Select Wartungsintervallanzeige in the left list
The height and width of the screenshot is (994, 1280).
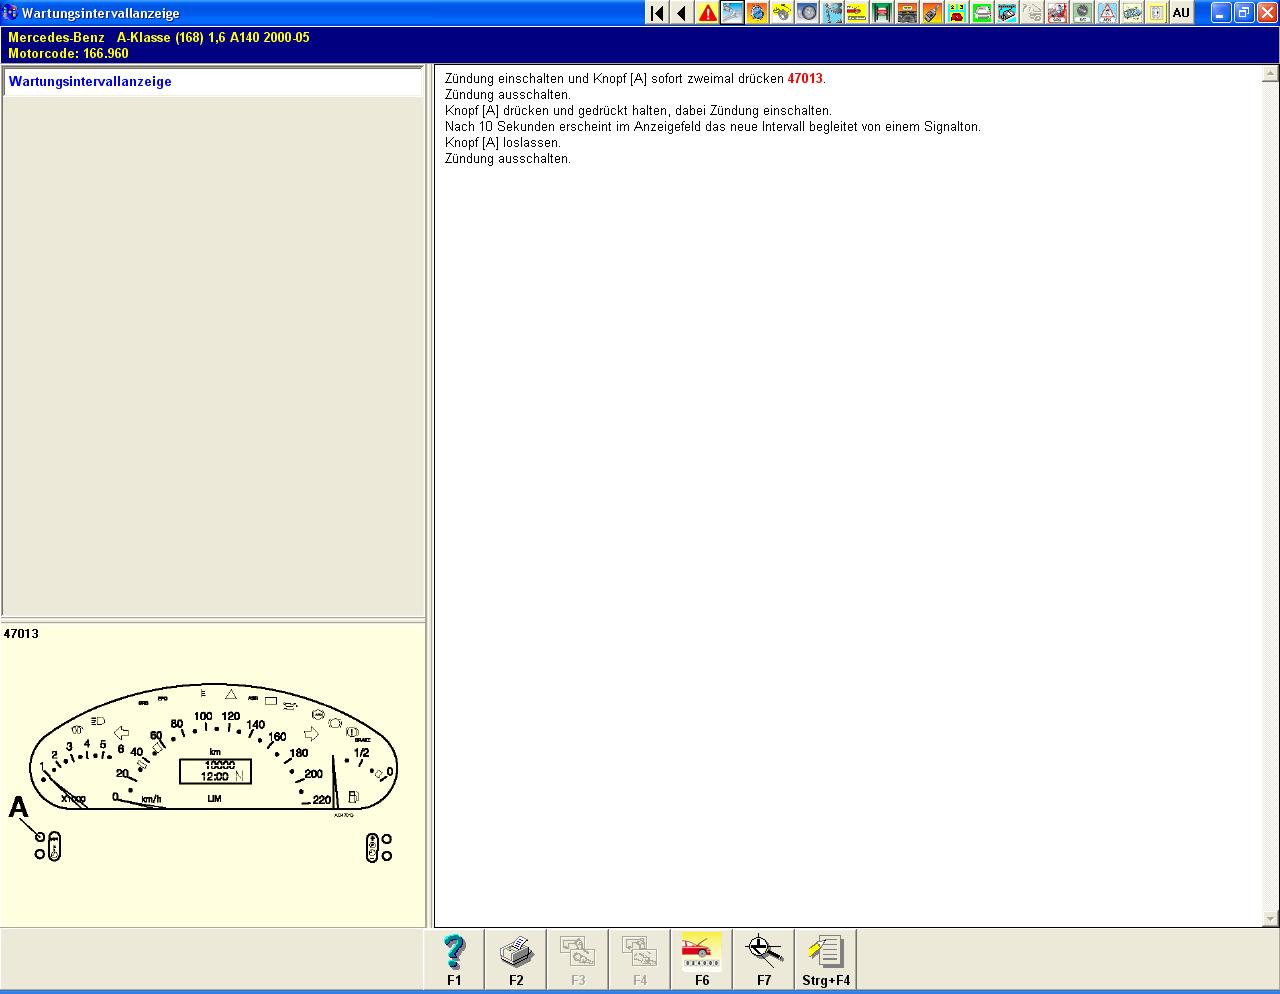point(90,82)
